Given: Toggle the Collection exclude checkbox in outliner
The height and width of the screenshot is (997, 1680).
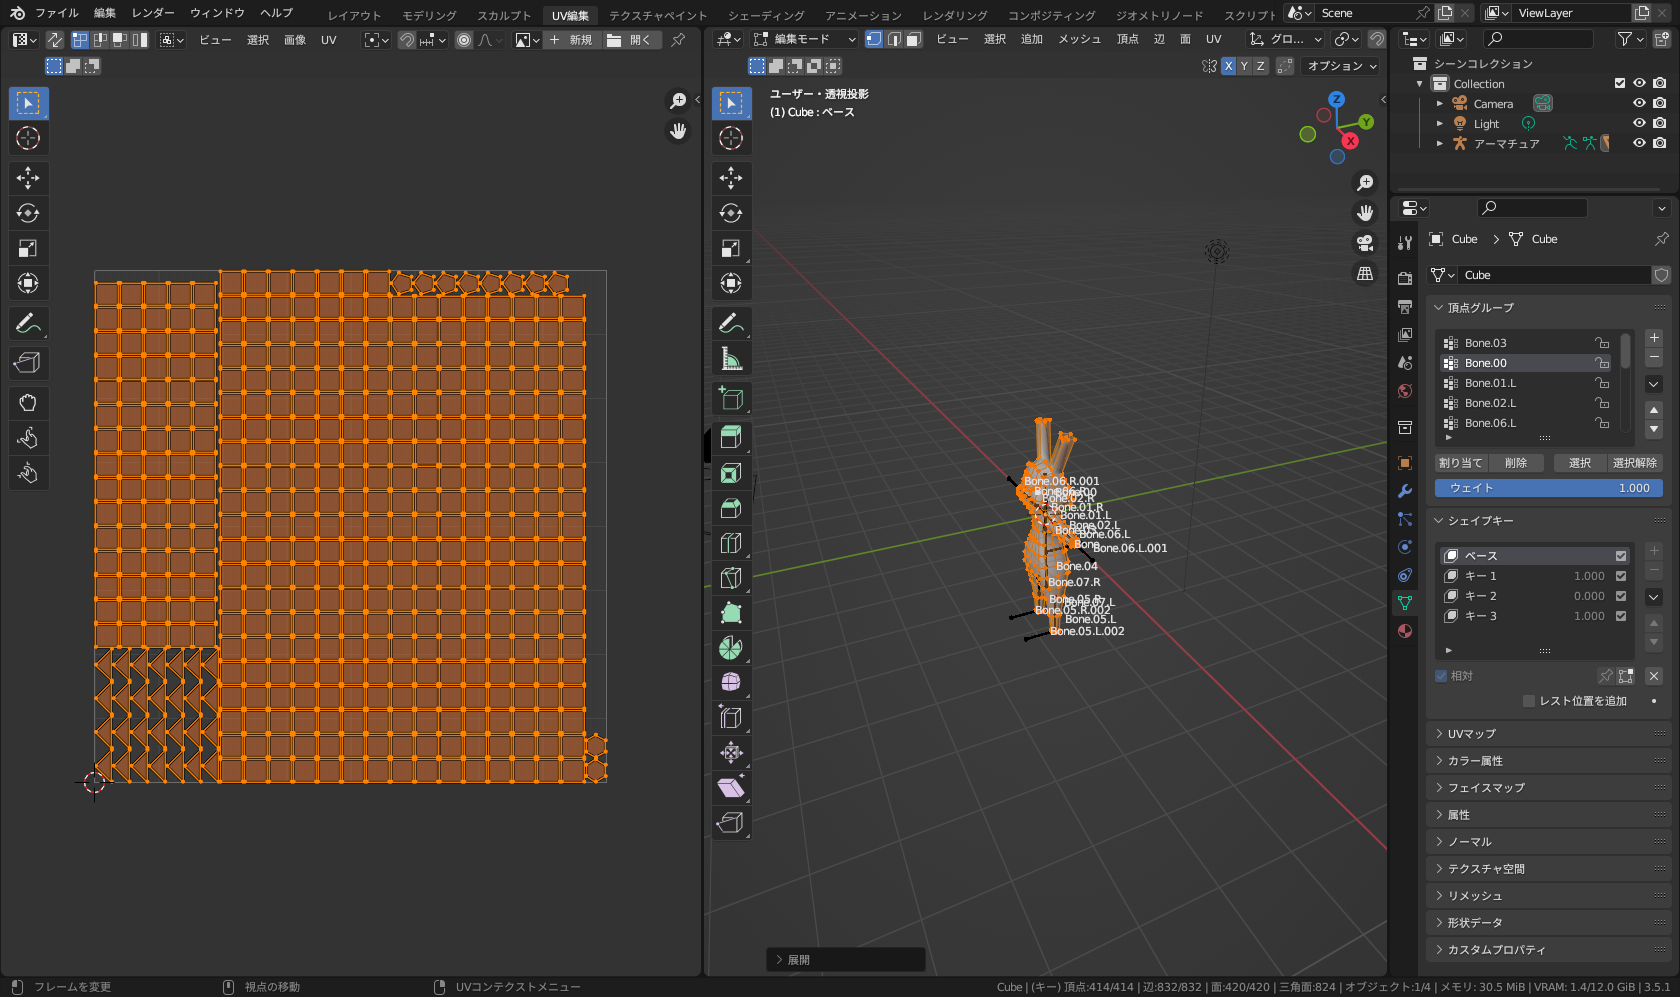Looking at the screenshot, I should pyautogui.click(x=1620, y=83).
